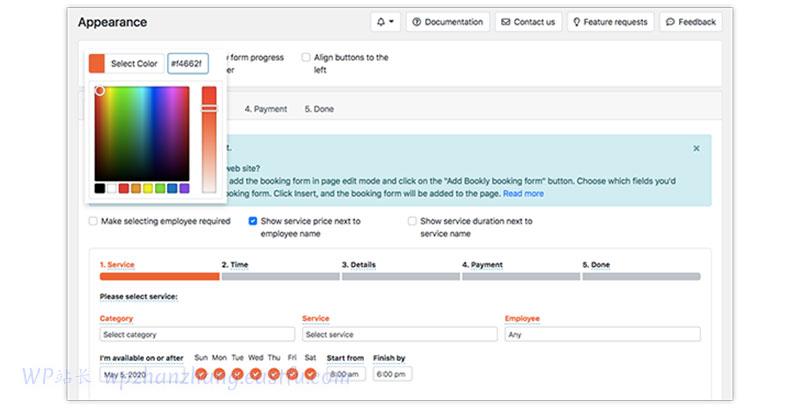Open the Documentation page
The height and width of the screenshot is (408, 800).
coord(447,22)
